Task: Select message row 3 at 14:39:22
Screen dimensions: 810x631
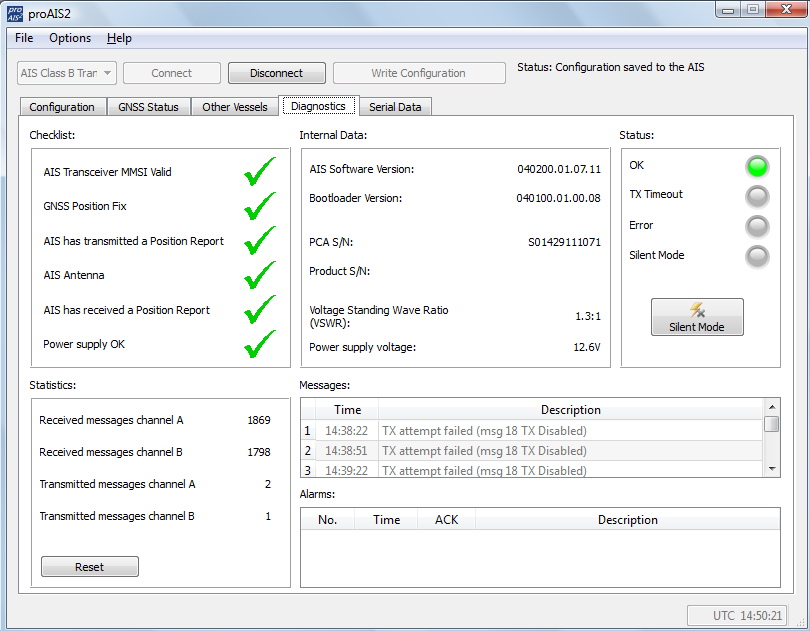Action: point(532,469)
